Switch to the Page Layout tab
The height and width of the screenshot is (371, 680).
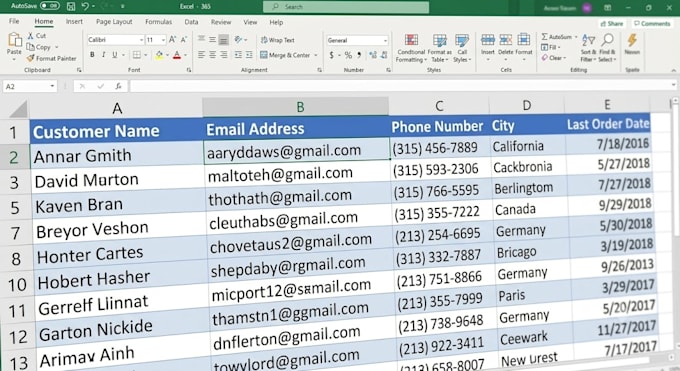pos(114,21)
